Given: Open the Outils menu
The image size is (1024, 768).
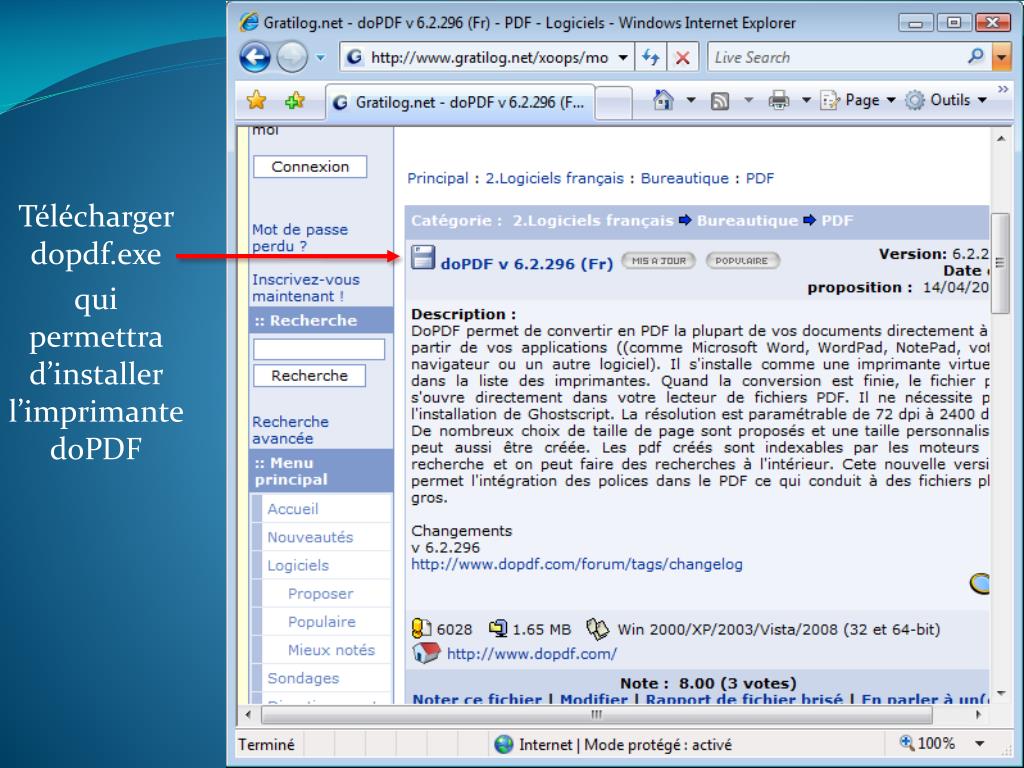Looking at the screenshot, I should tap(946, 101).
